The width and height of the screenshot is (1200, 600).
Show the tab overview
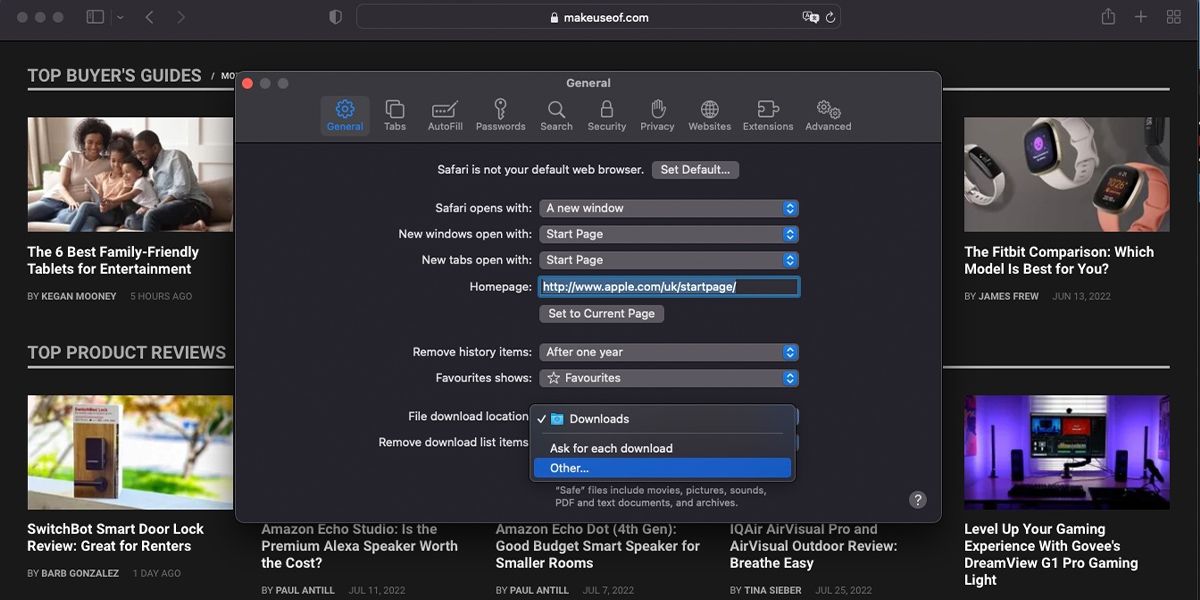point(1174,17)
